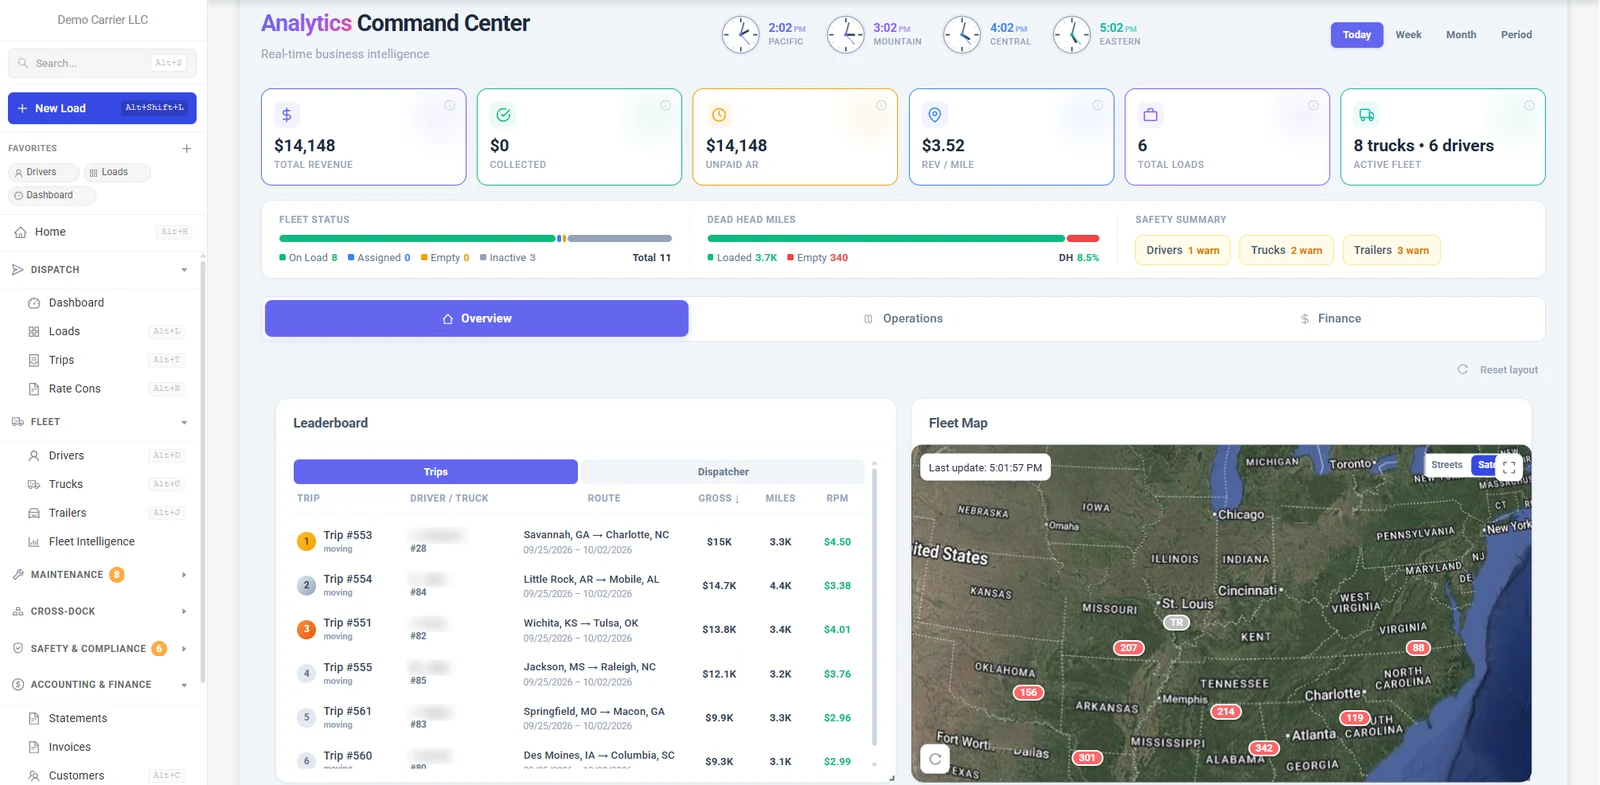Click the info icon on the Rev / Mile card

click(x=1097, y=105)
